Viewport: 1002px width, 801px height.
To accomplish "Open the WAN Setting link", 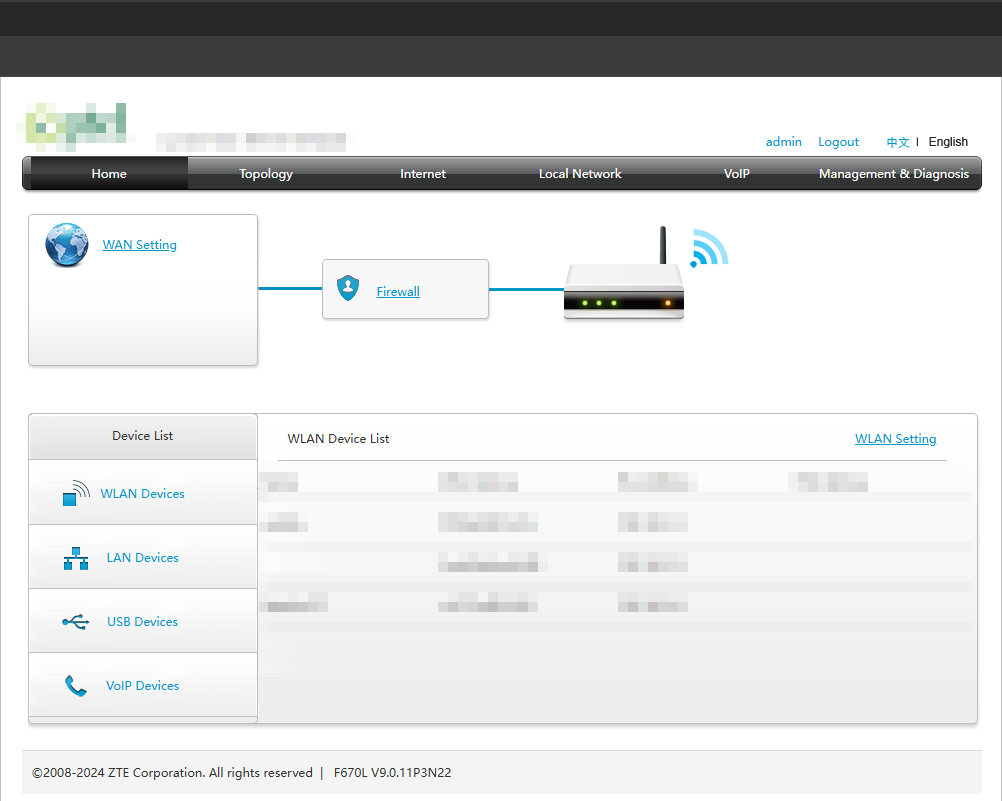I will pyautogui.click(x=139, y=244).
